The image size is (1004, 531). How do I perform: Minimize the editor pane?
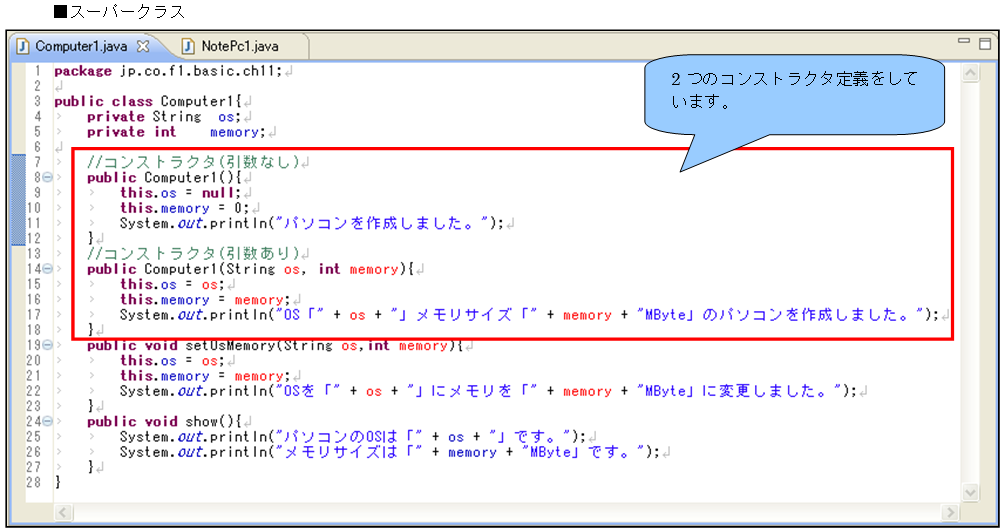(x=964, y=43)
